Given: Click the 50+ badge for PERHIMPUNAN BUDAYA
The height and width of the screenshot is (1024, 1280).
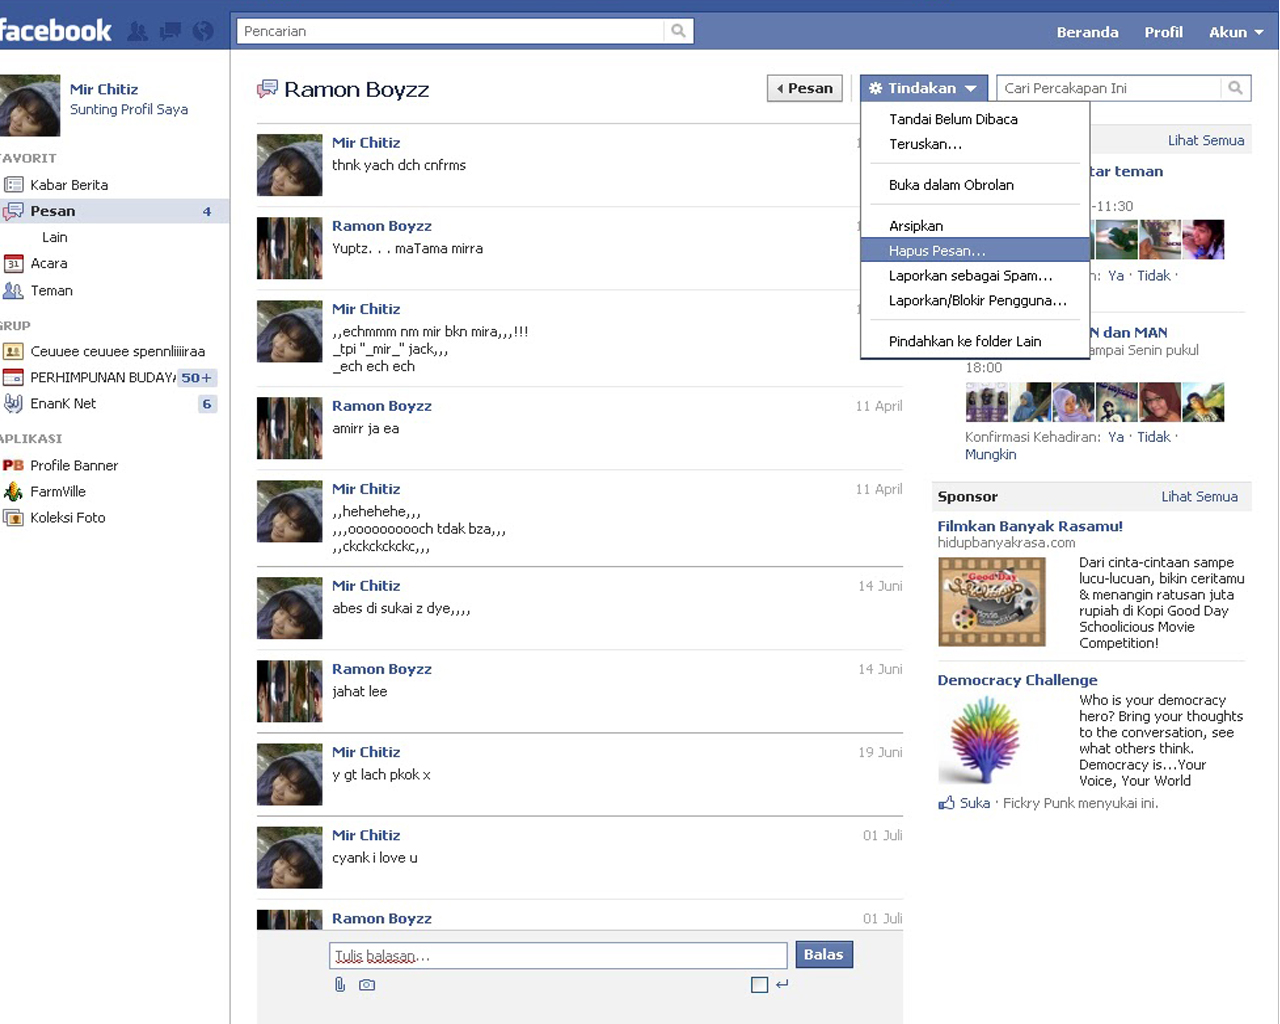Looking at the screenshot, I should (197, 378).
